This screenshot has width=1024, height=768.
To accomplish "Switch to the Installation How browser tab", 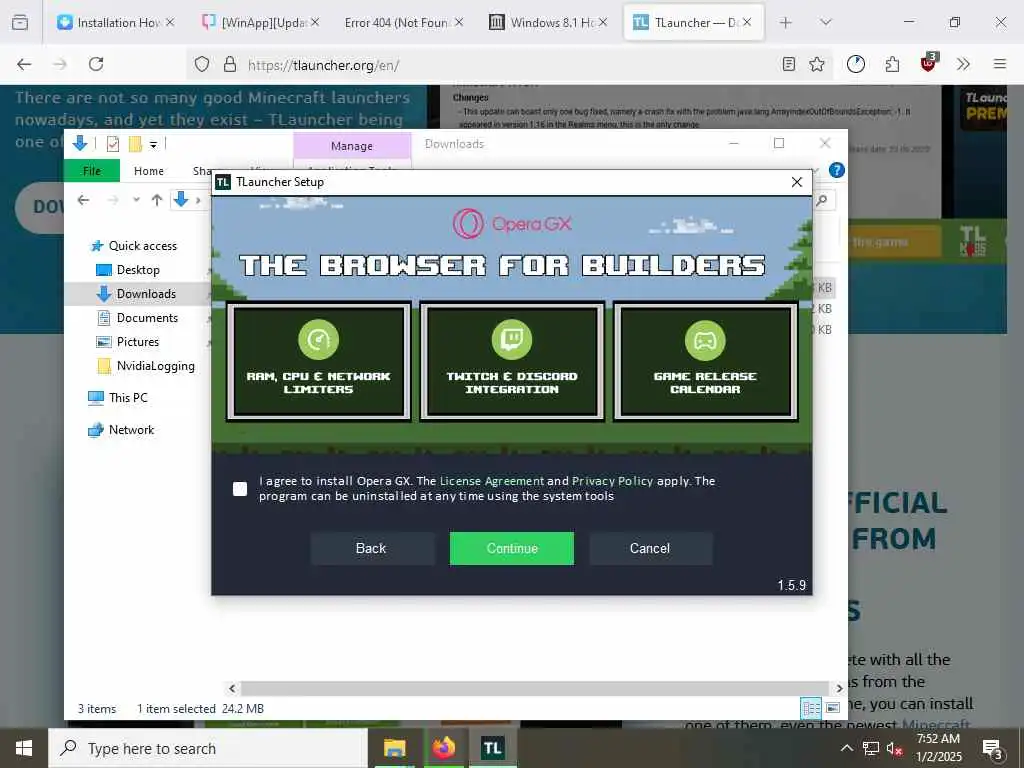I will 115,22.
